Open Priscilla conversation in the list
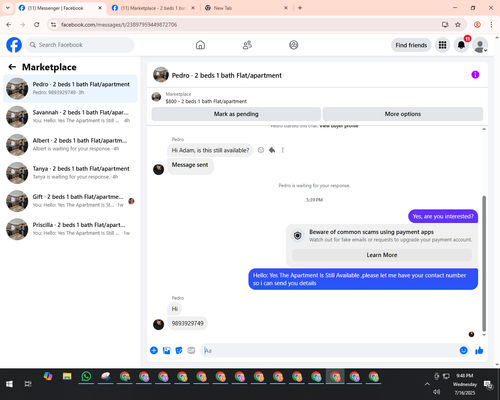This screenshot has height=400, width=500. click(70, 229)
